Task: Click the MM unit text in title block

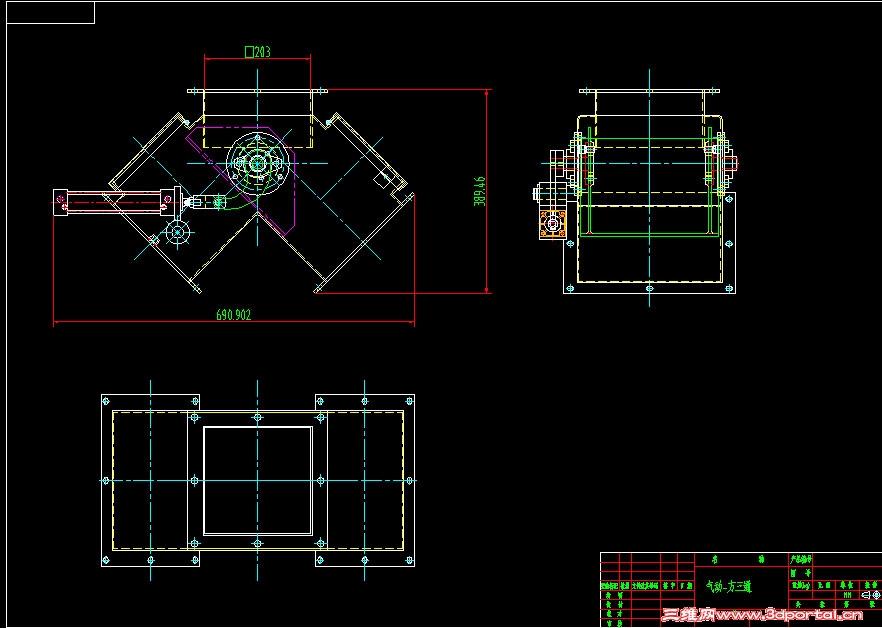Action: (847, 595)
